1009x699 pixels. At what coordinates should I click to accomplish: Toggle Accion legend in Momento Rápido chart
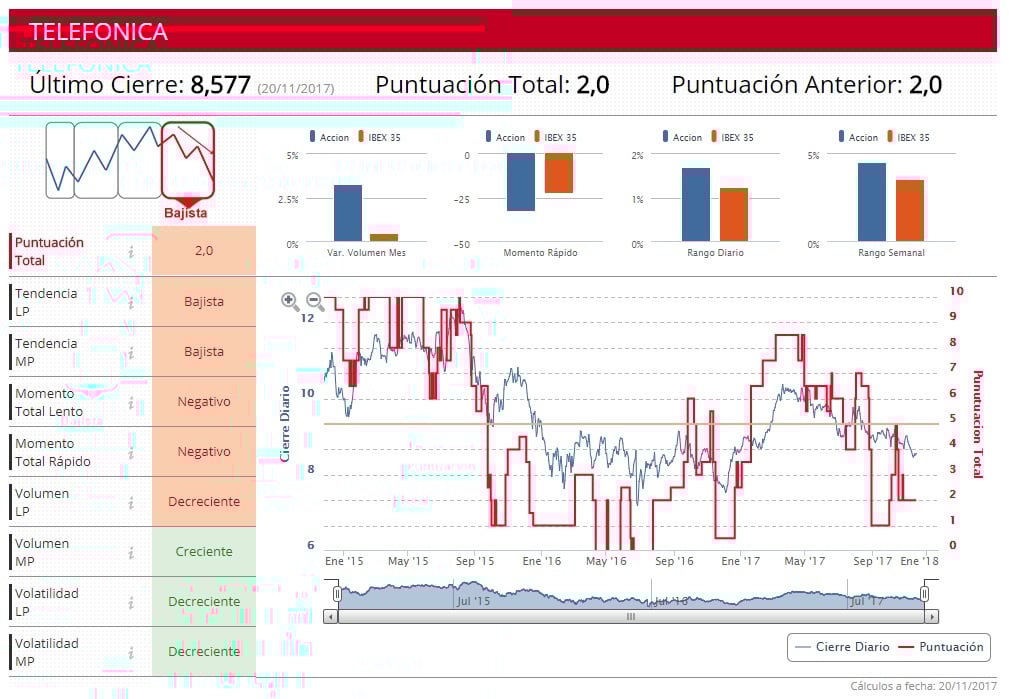(x=505, y=137)
